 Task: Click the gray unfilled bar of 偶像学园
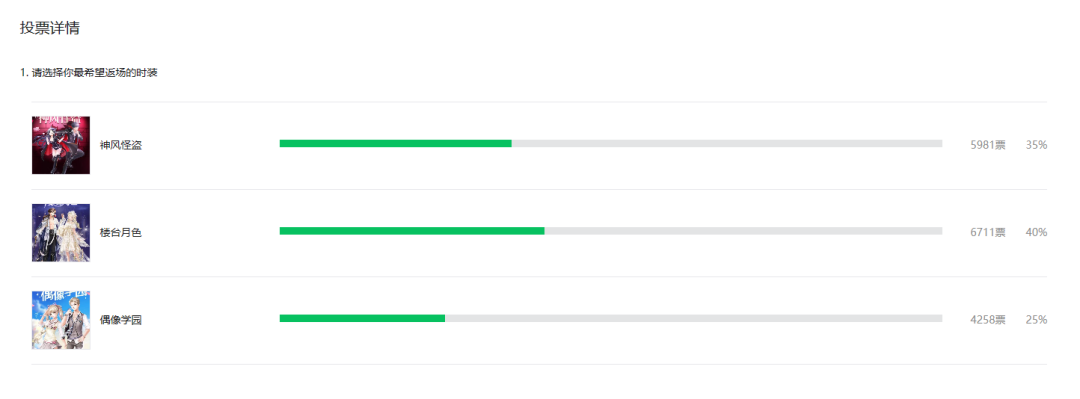tap(694, 318)
